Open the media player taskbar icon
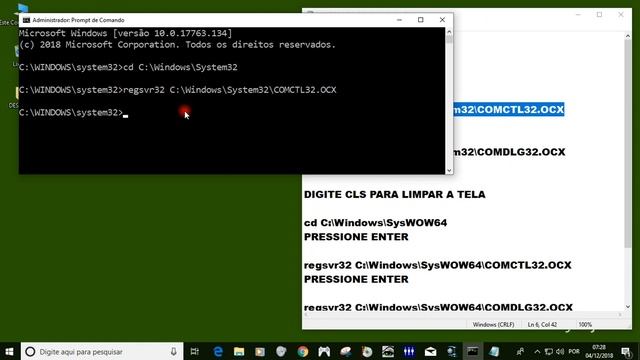 (x=260, y=351)
